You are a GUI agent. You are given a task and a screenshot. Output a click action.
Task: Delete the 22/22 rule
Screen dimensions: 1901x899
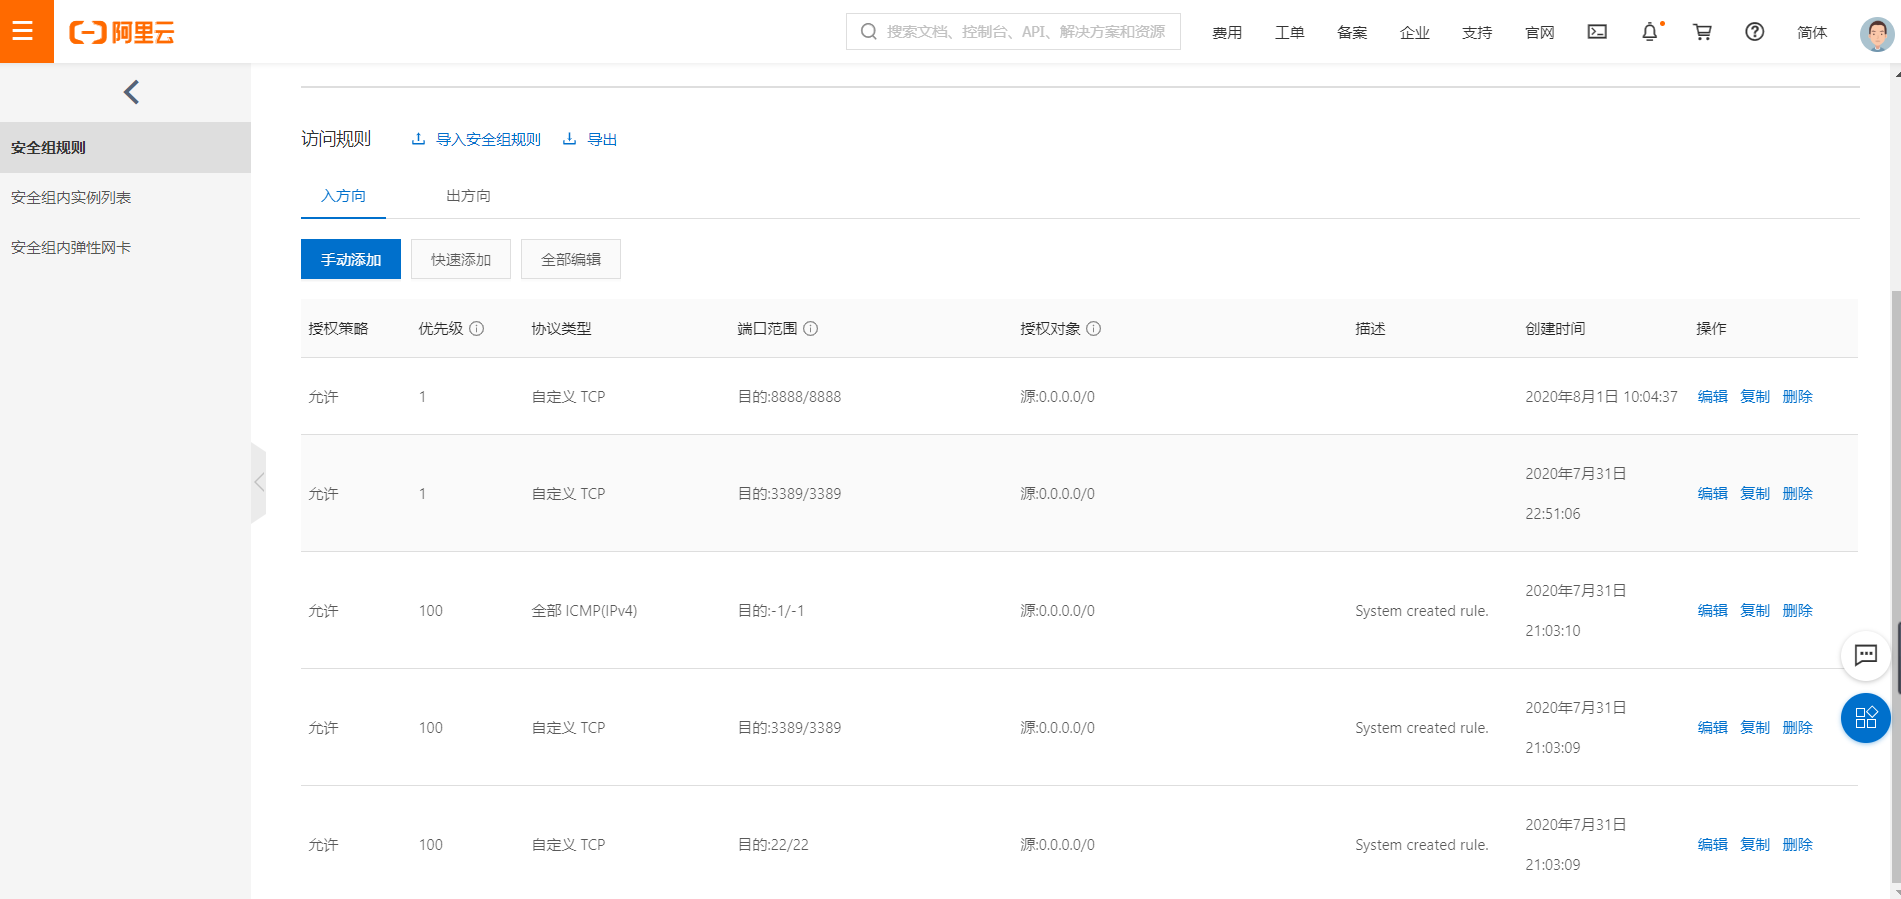pyautogui.click(x=1797, y=845)
